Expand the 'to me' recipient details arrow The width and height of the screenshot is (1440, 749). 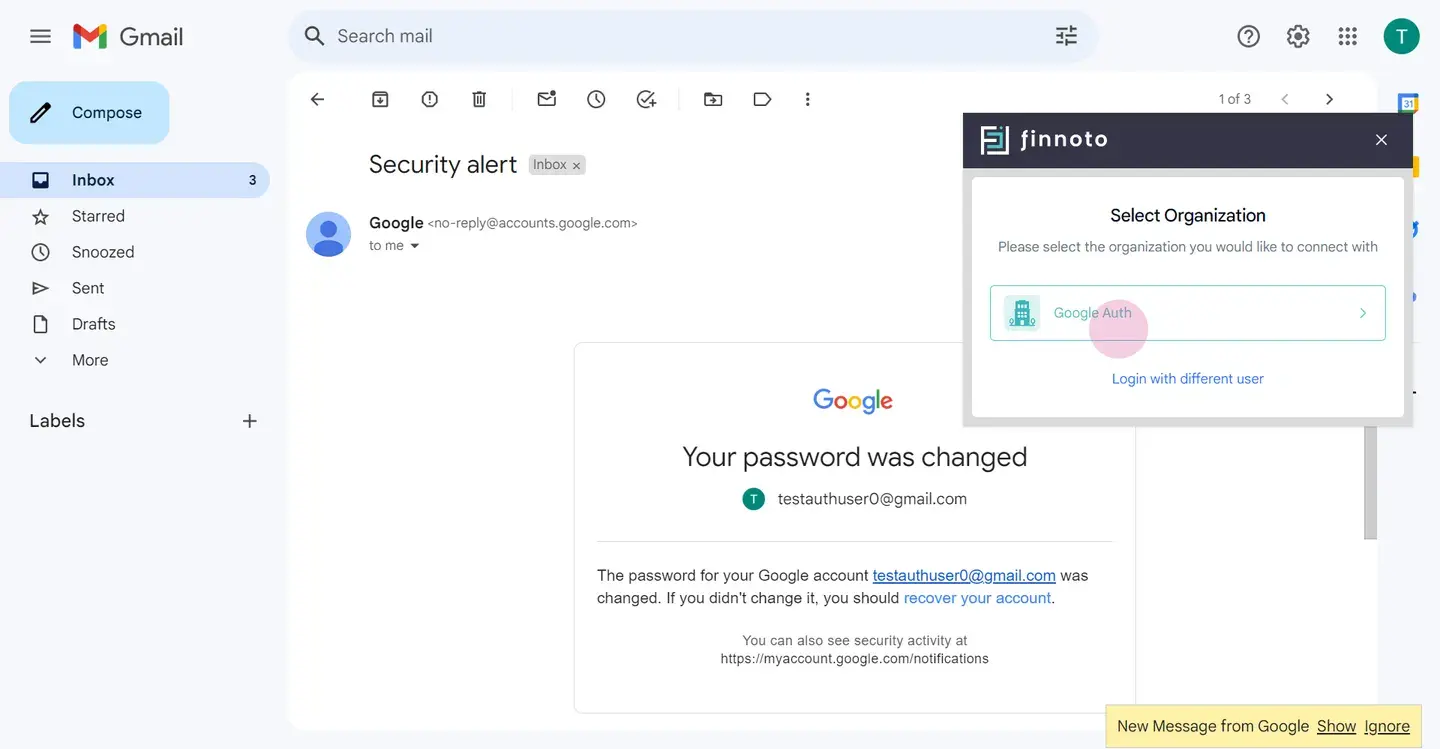coord(415,246)
